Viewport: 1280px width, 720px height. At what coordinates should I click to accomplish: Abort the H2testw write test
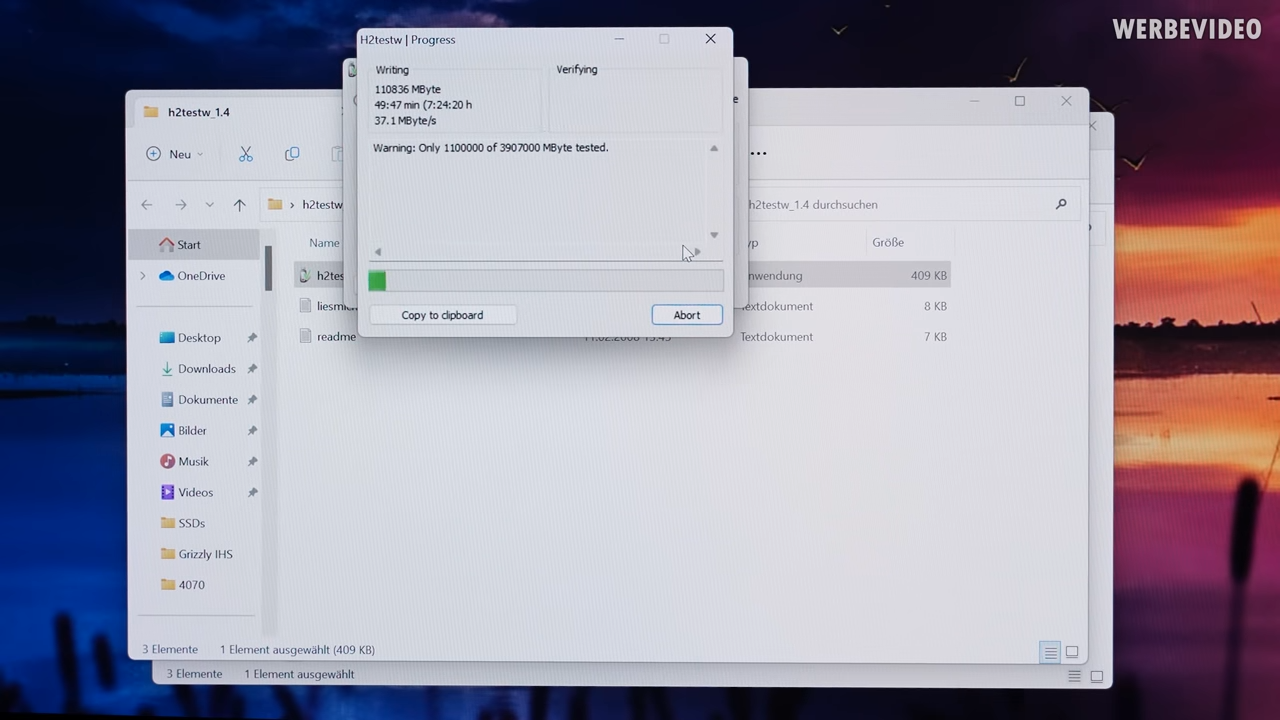686,315
